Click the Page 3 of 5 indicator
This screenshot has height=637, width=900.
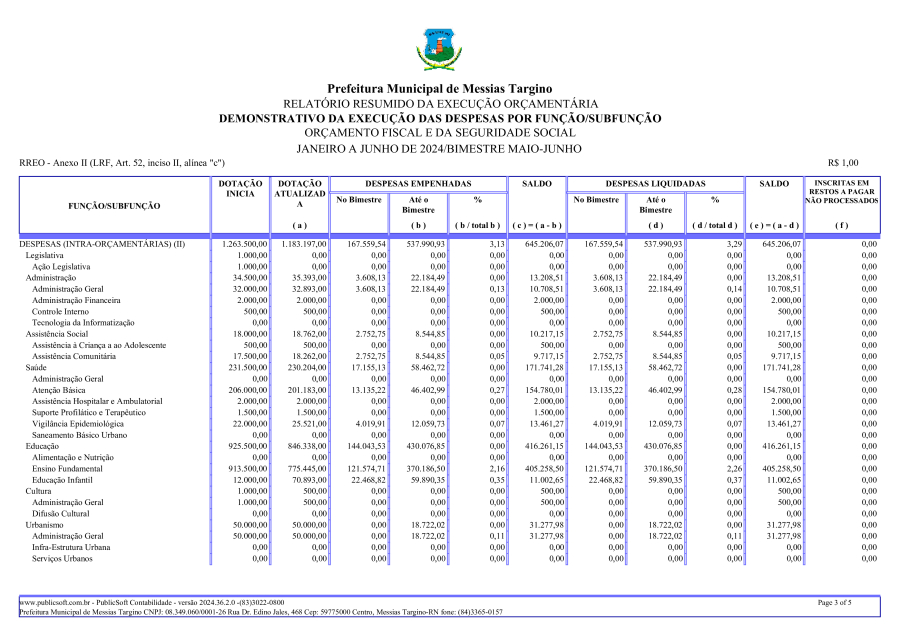pos(835,602)
